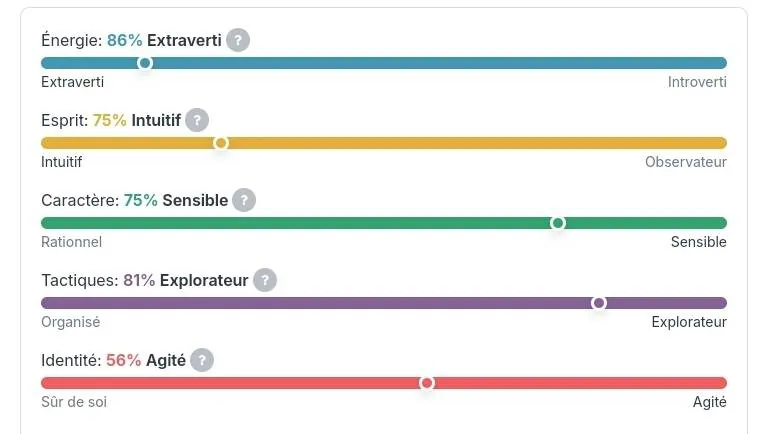Click the Organisé label
This screenshot has height=434, width=760.
[71, 322]
